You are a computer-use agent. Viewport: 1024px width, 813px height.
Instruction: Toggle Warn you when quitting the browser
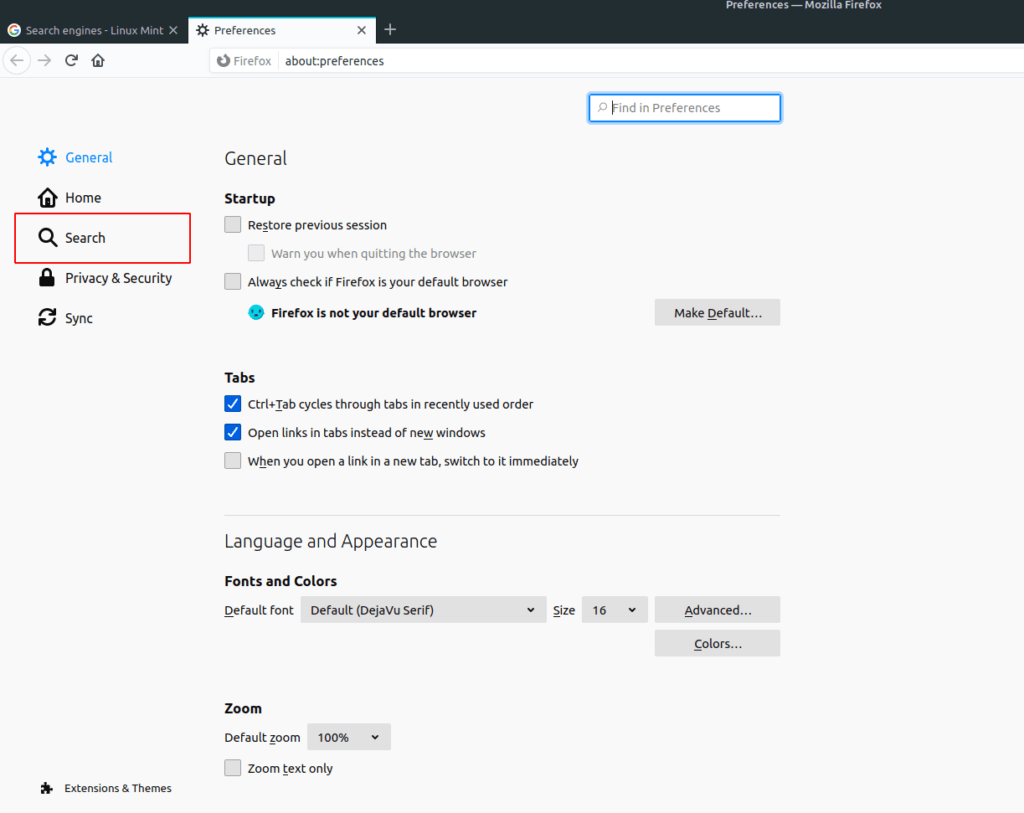(x=256, y=253)
